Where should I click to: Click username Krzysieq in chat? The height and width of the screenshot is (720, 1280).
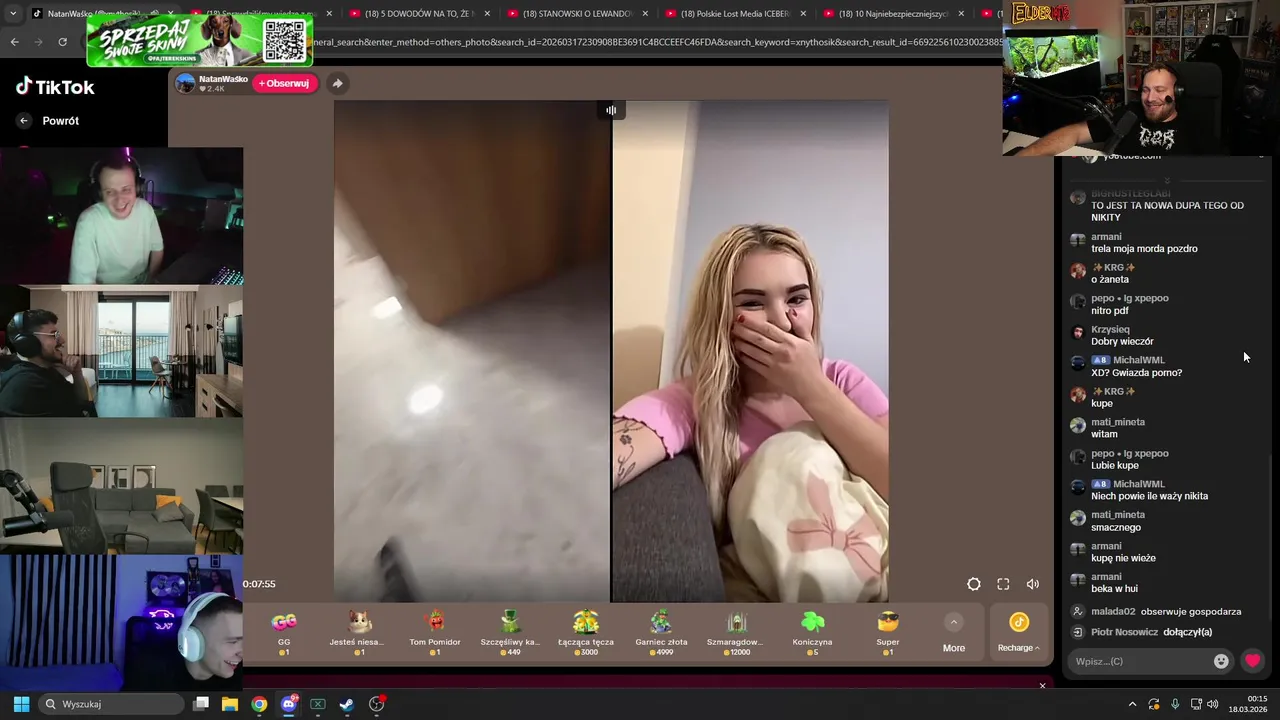1110,329
